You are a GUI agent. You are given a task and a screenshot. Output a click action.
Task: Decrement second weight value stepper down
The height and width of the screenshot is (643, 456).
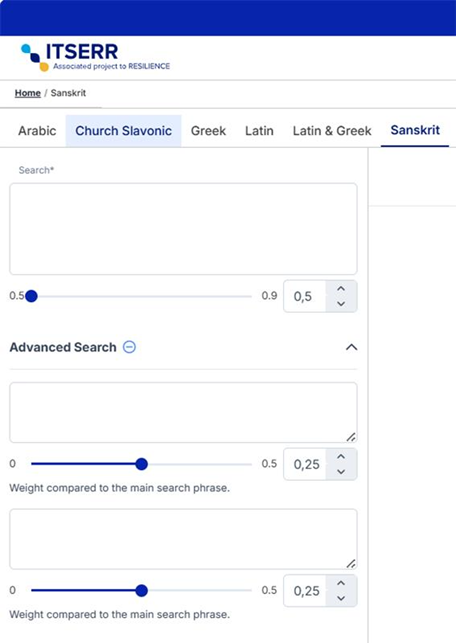(341, 598)
